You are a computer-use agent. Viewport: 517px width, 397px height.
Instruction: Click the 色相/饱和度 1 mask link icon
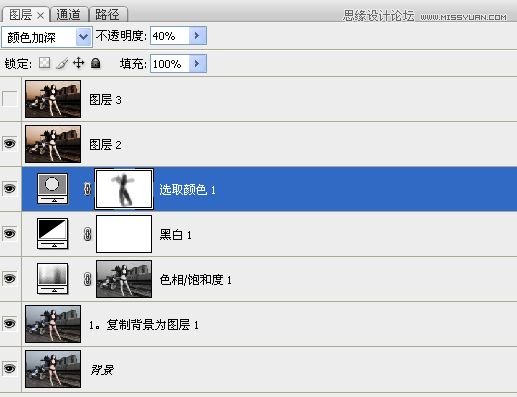[87, 279]
